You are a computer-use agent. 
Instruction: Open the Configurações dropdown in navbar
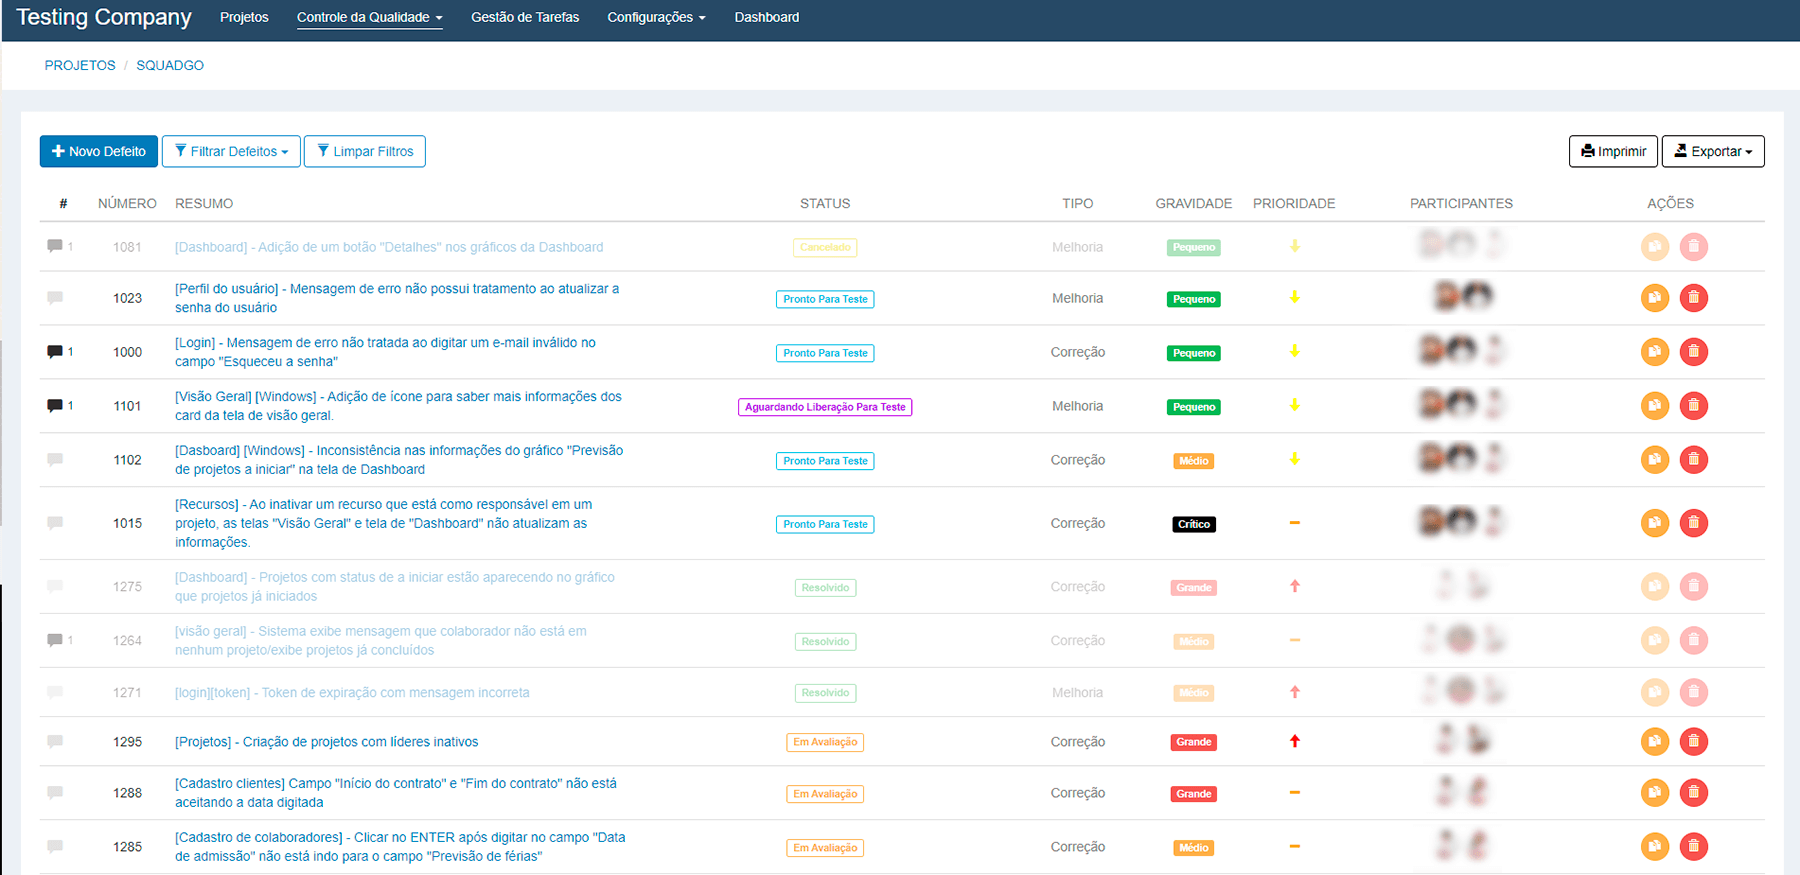tap(656, 18)
